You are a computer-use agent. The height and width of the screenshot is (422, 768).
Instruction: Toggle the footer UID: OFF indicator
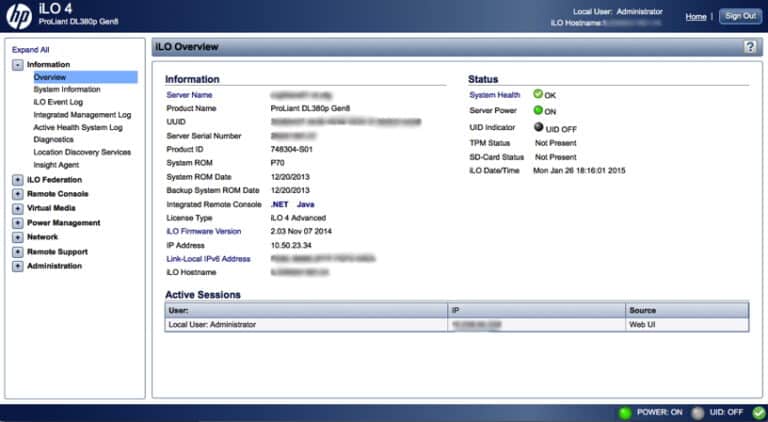tap(697, 413)
